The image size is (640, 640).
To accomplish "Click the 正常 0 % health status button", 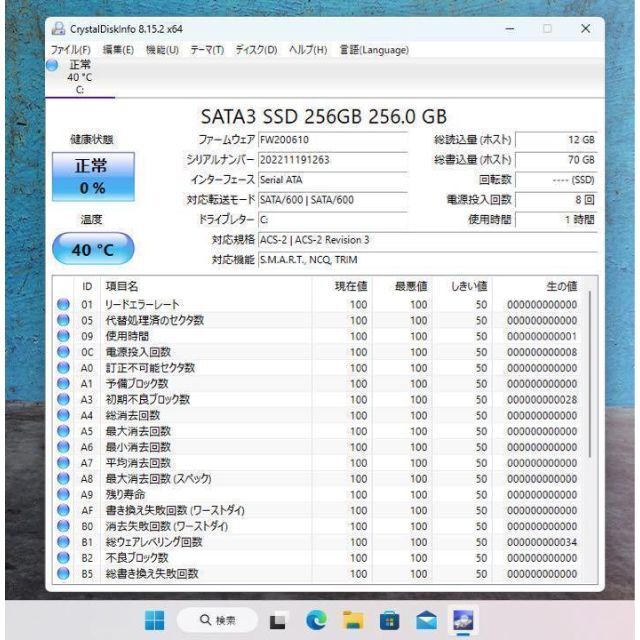I will point(93,177).
